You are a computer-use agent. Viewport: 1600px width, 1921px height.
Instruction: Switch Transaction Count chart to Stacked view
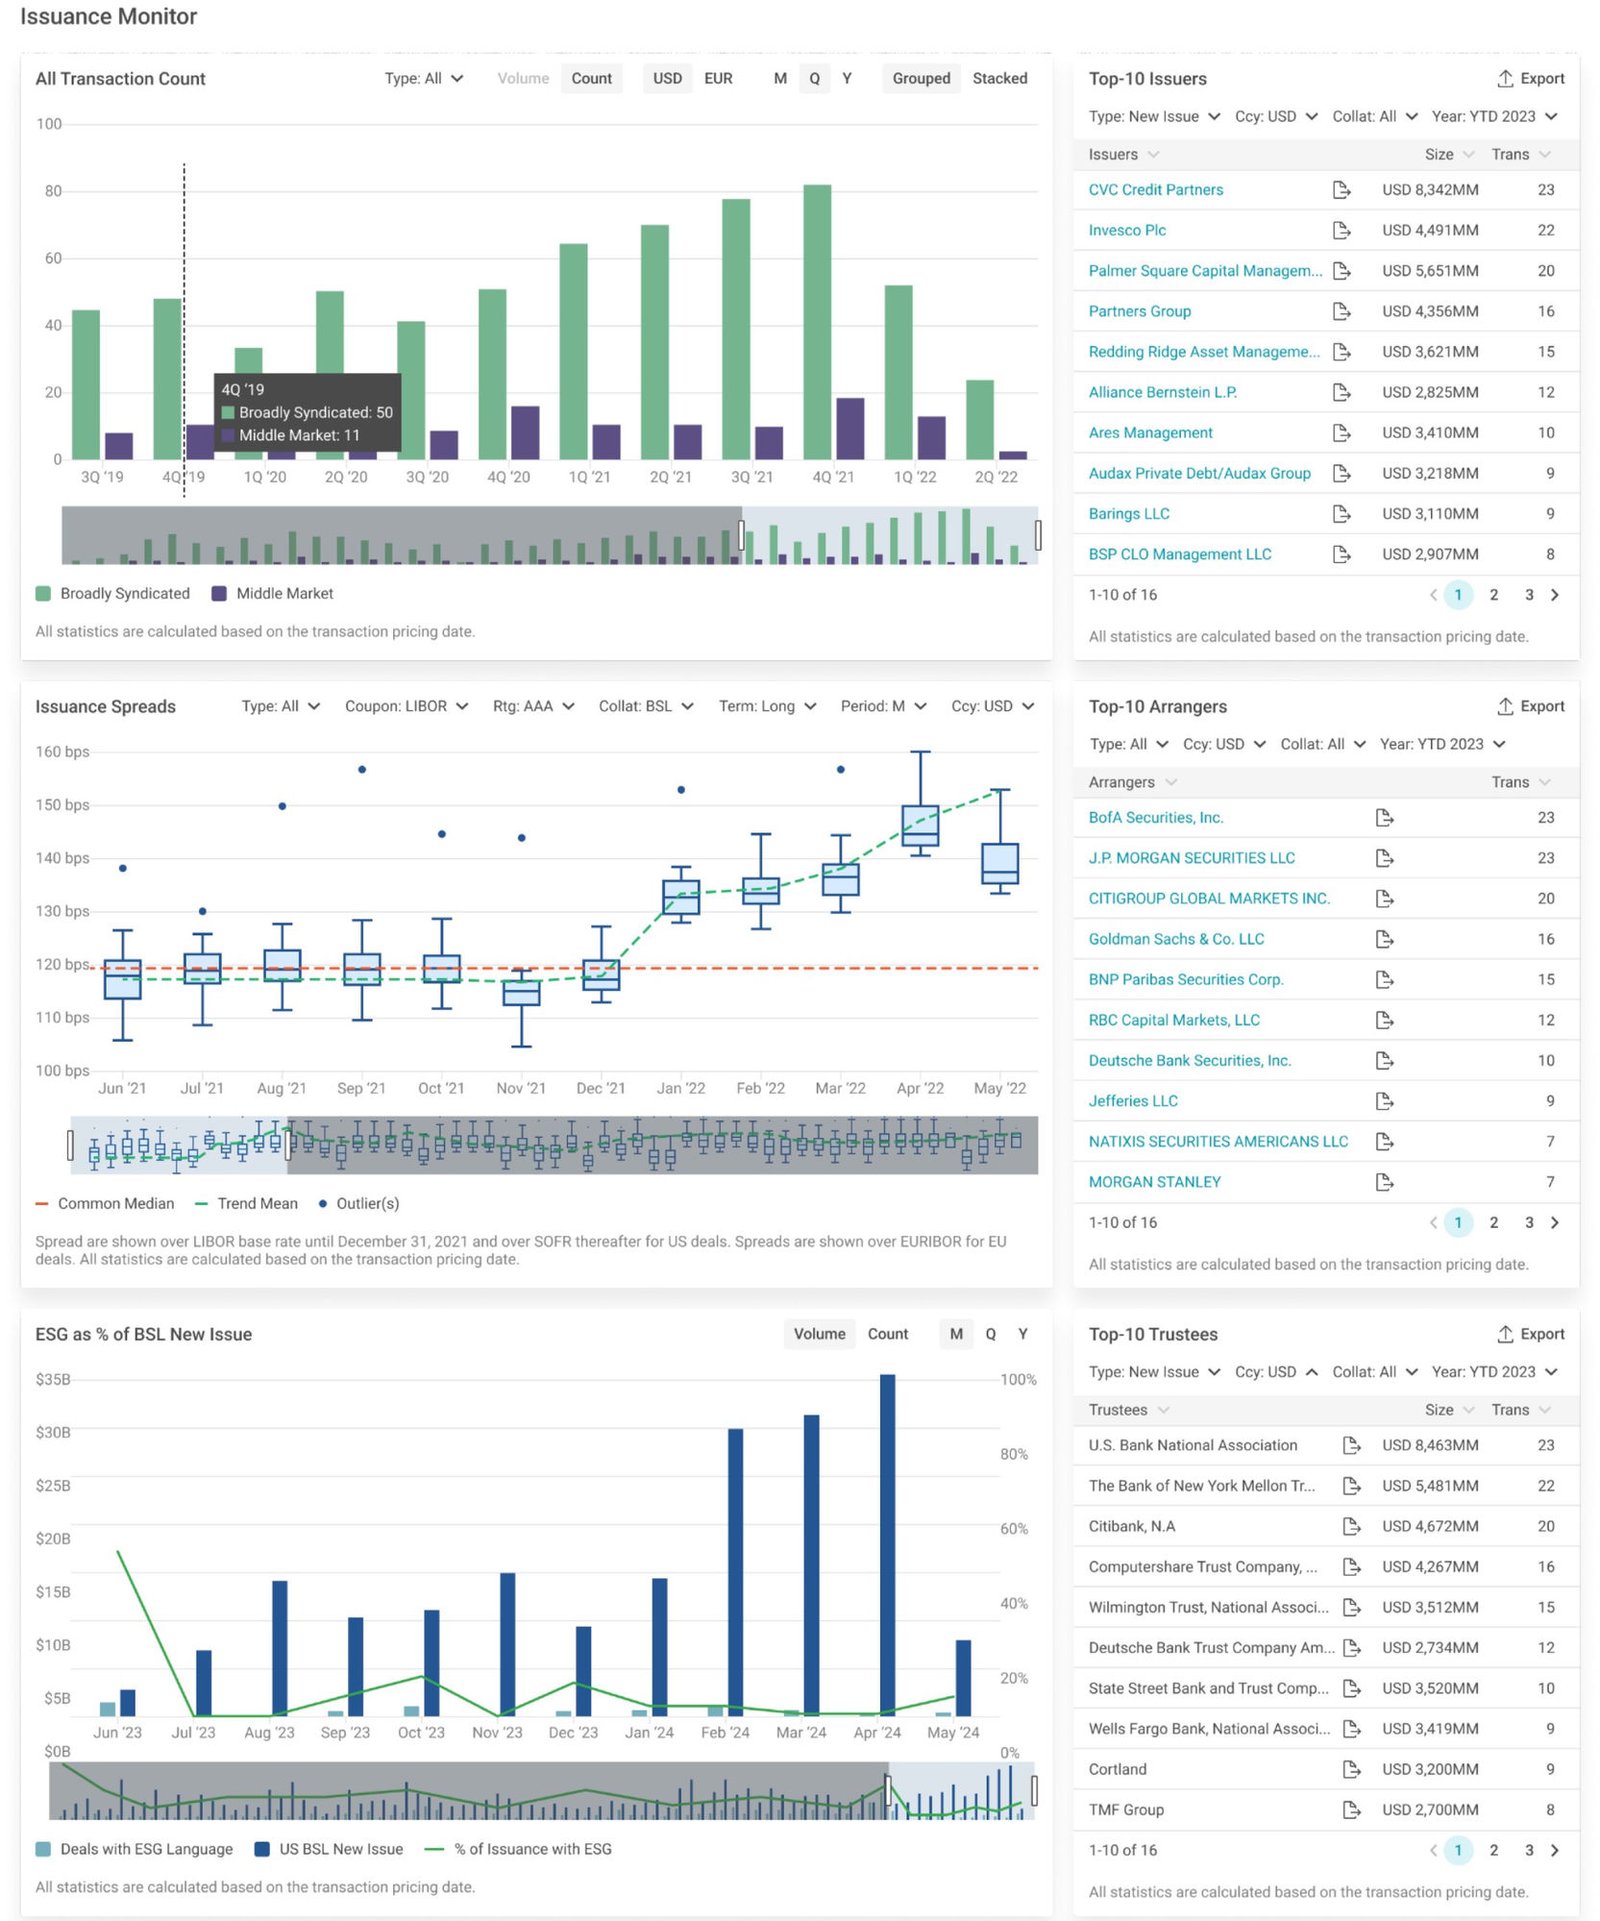[x=1000, y=78]
